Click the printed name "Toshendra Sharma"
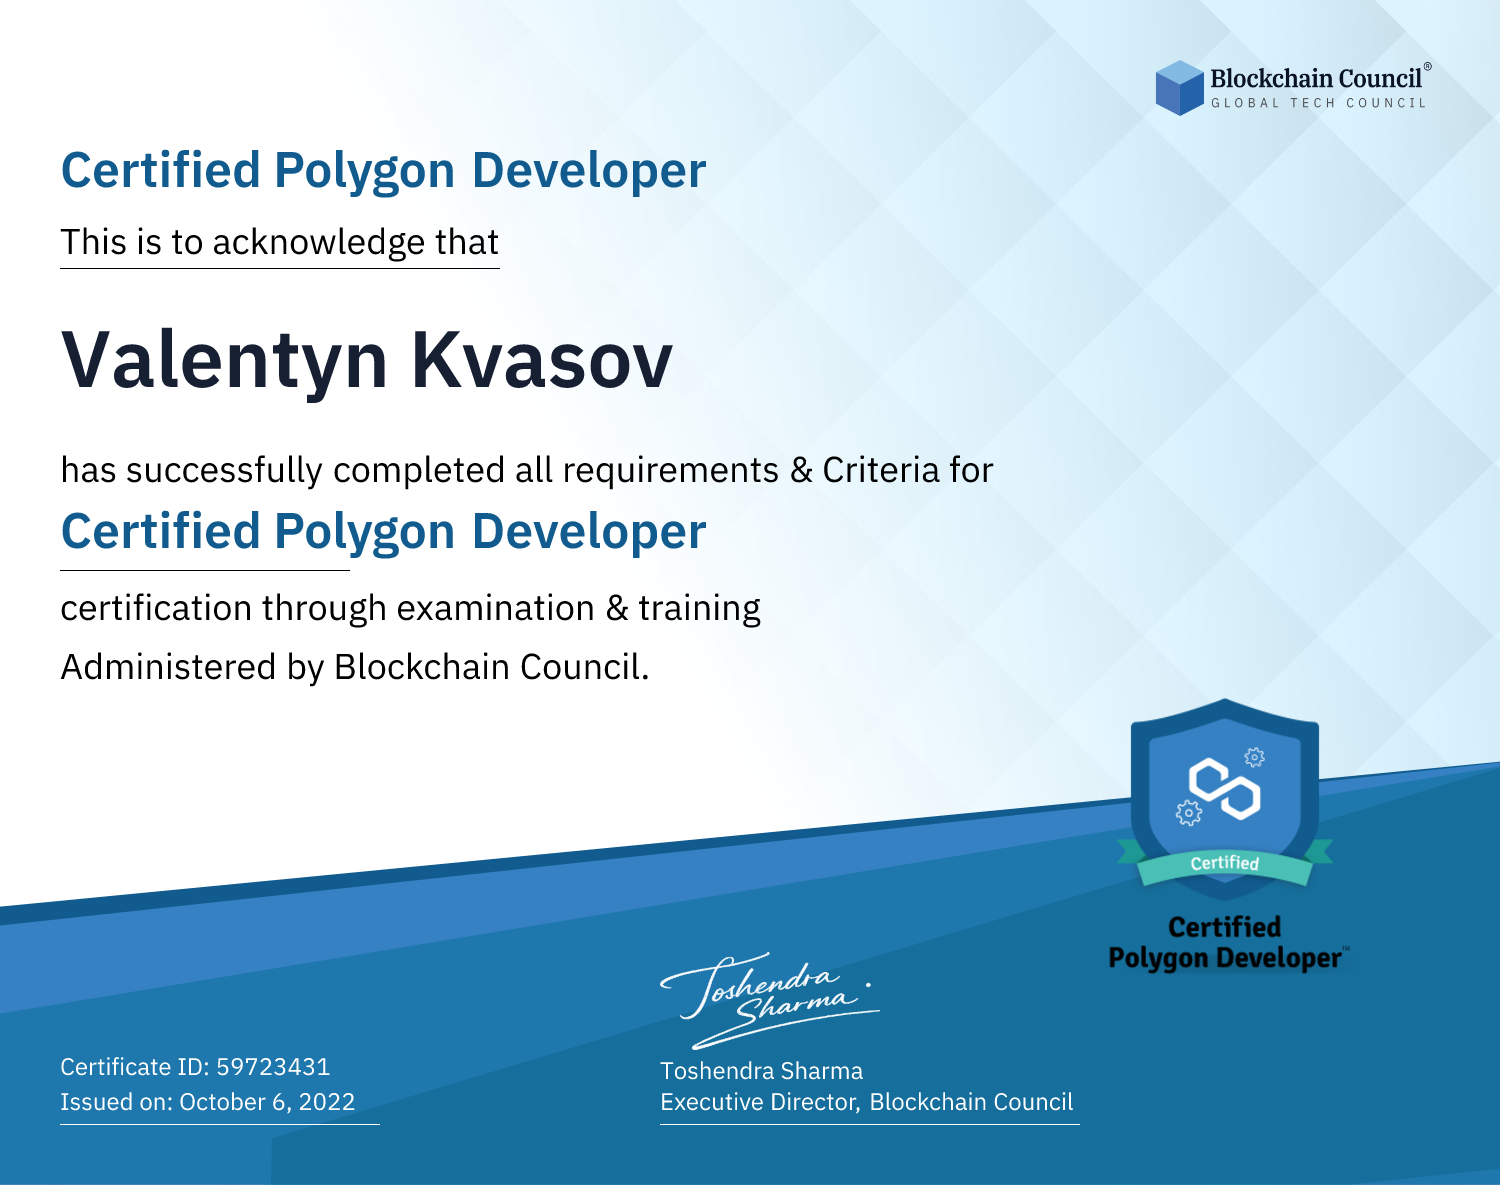The image size is (1500, 1185). tap(762, 1071)
